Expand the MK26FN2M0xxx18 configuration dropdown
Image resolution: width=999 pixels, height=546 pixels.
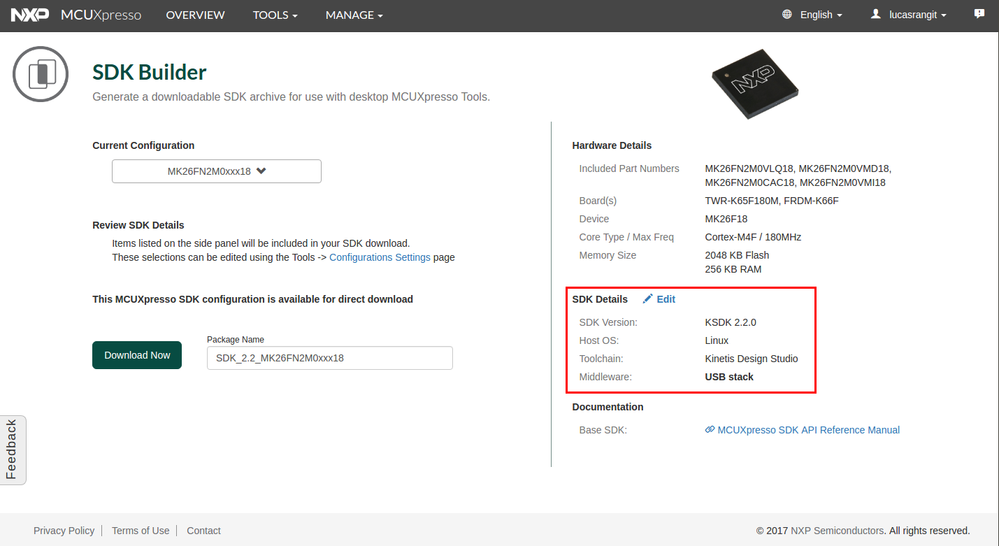pyautogui.click(x=216, y=171)
